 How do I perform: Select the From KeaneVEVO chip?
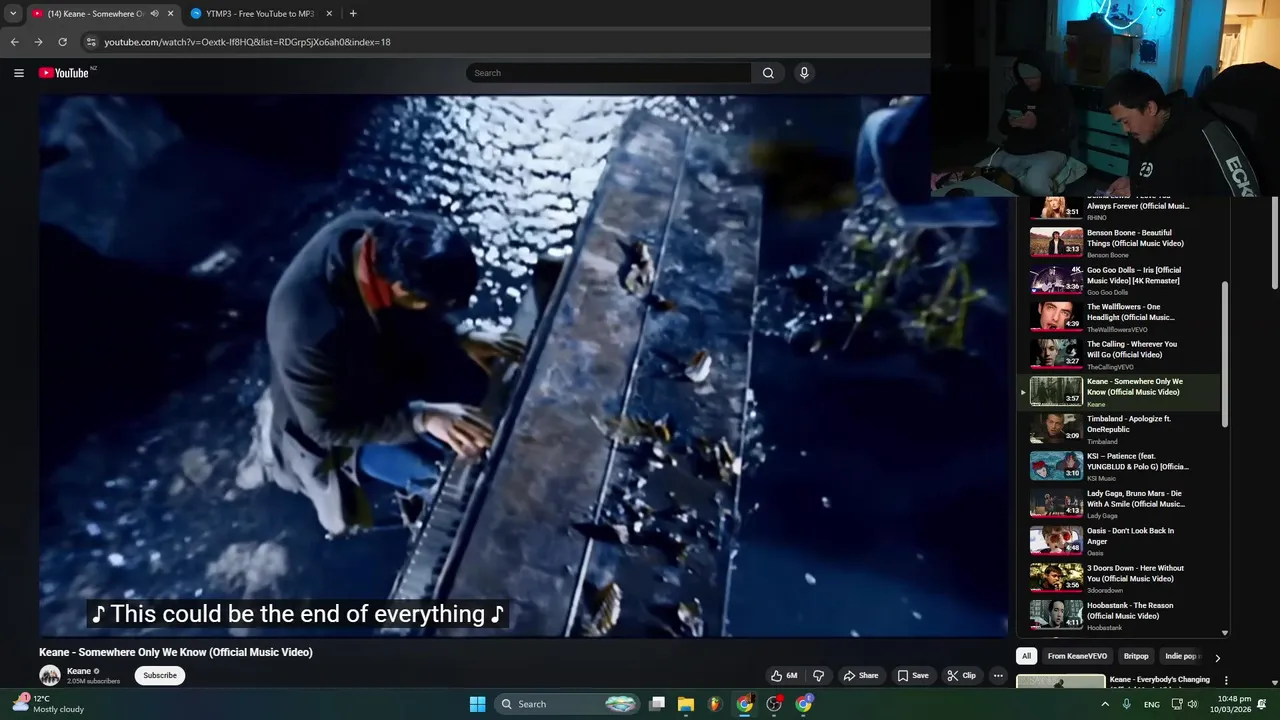point(1077,656)
